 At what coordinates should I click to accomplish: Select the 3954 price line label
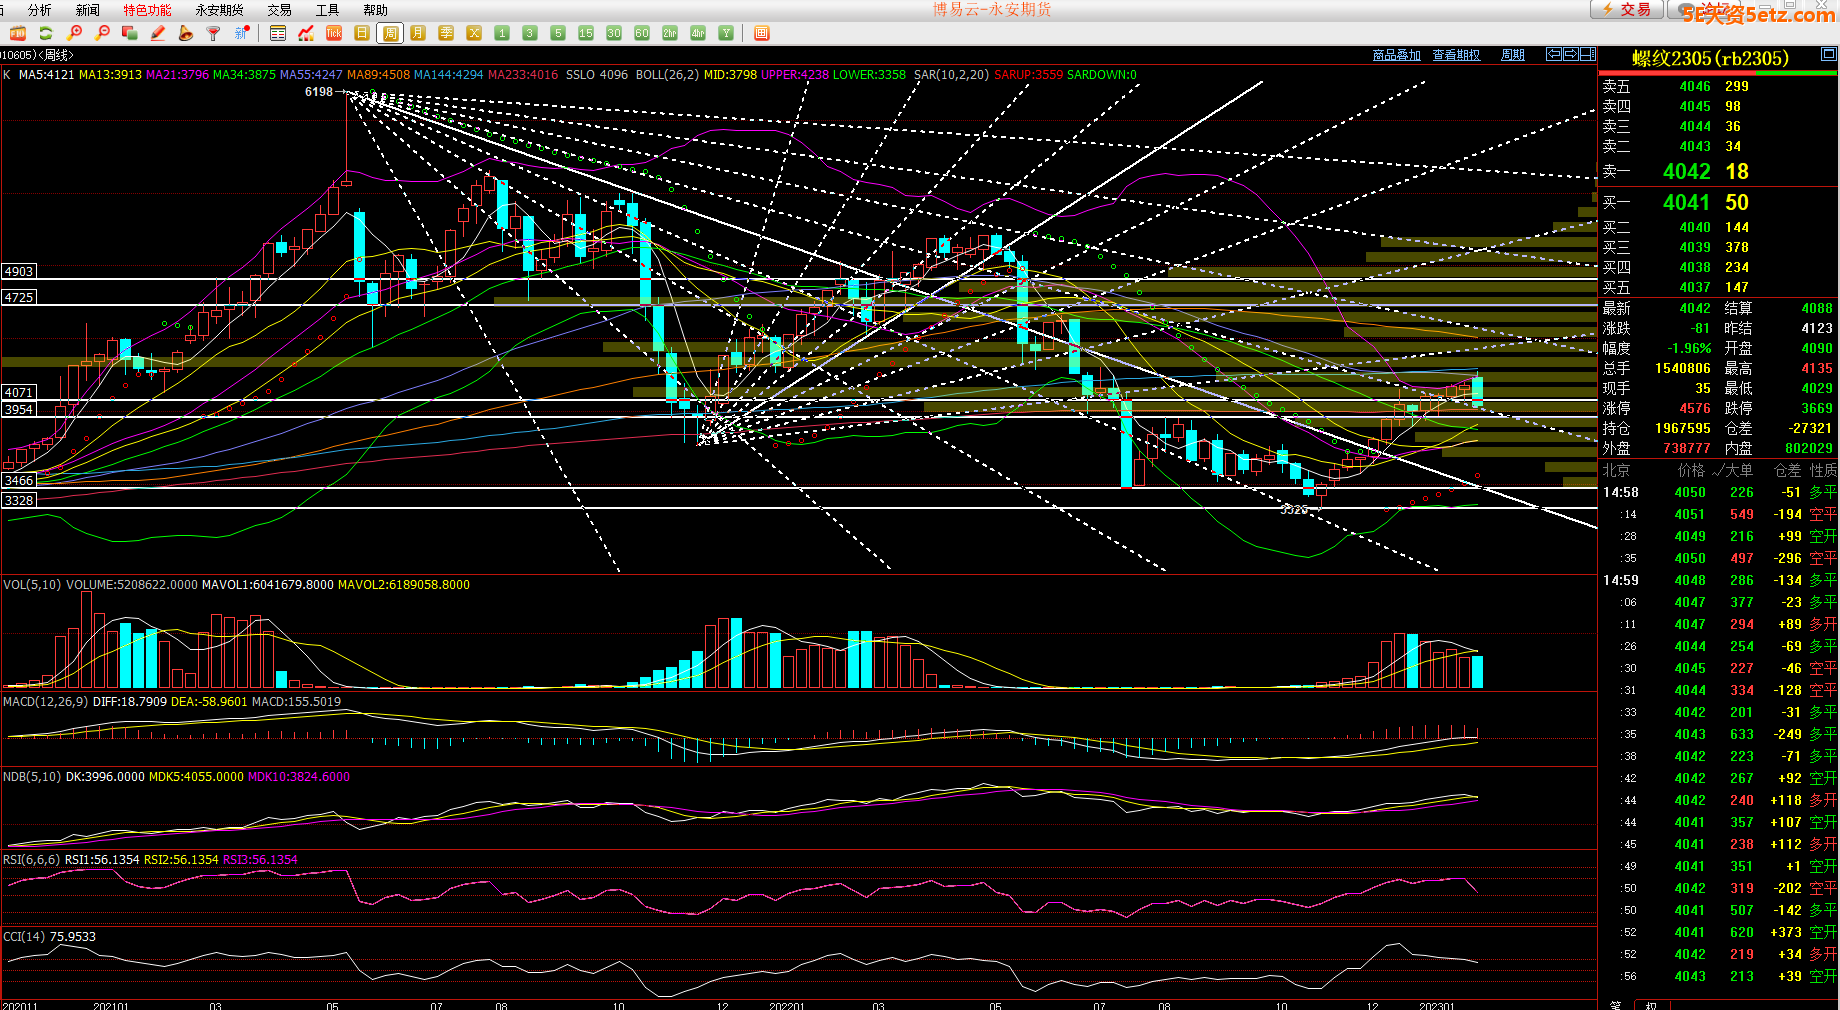coord(19,409)
